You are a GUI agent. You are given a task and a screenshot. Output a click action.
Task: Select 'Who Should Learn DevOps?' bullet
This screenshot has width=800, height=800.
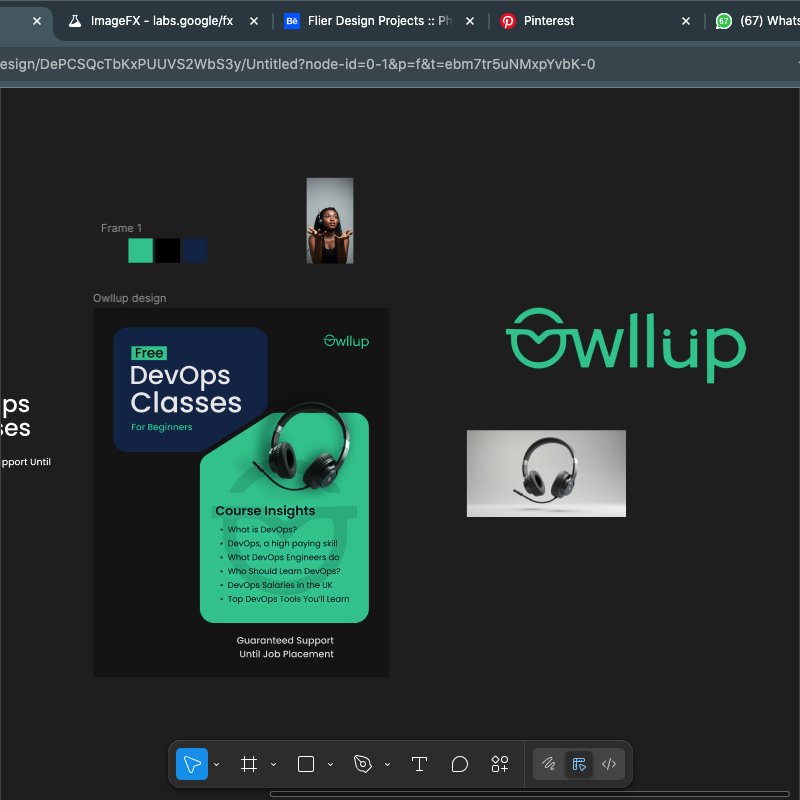284,571
